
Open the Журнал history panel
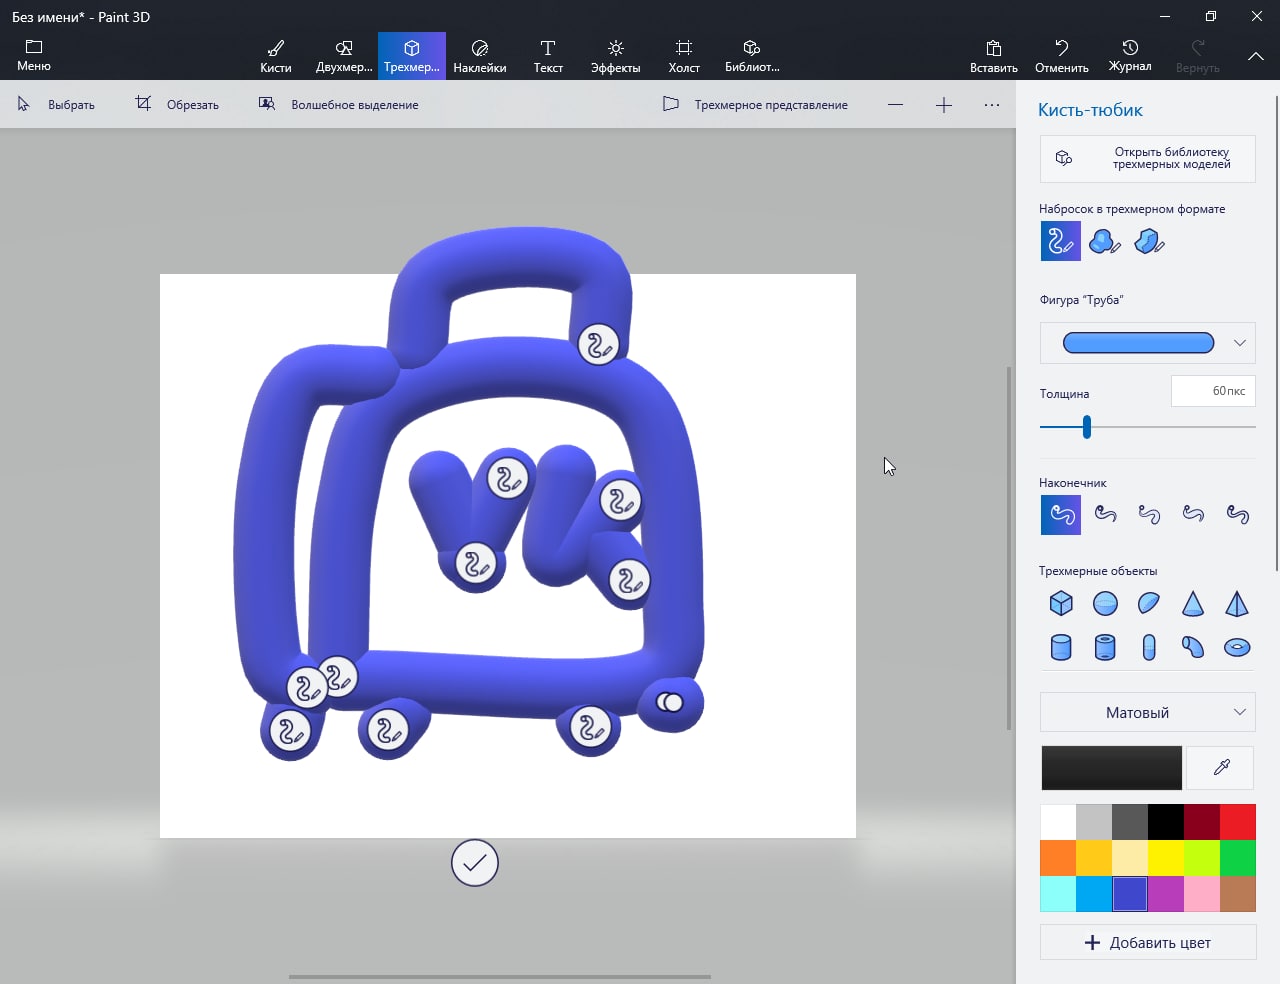click(x=1130, y=56)
